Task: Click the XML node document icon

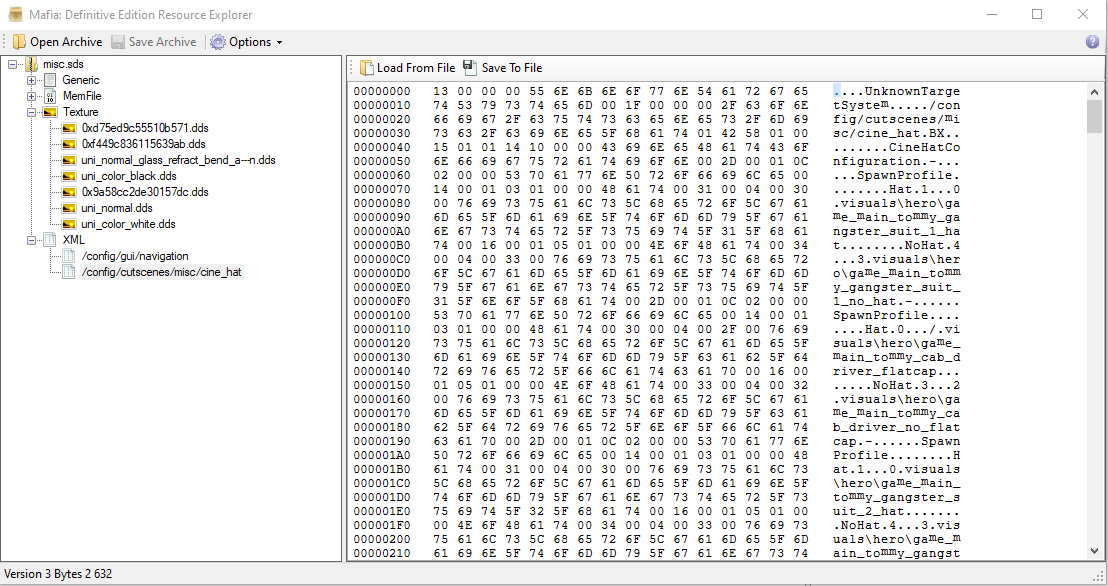Action: click(49, 240)
